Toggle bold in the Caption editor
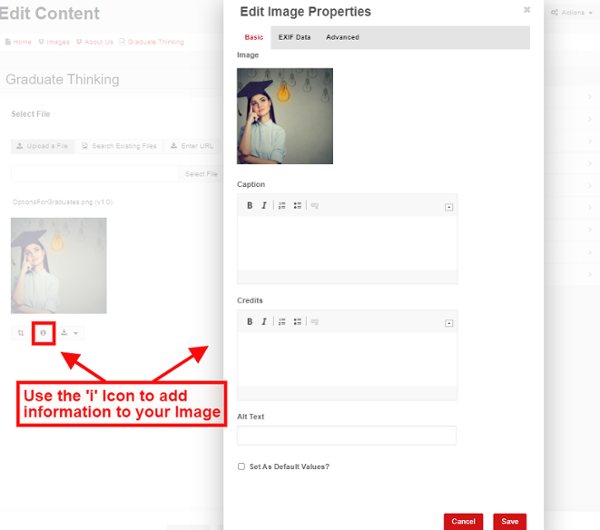The image size is (600, 530). 249,205
